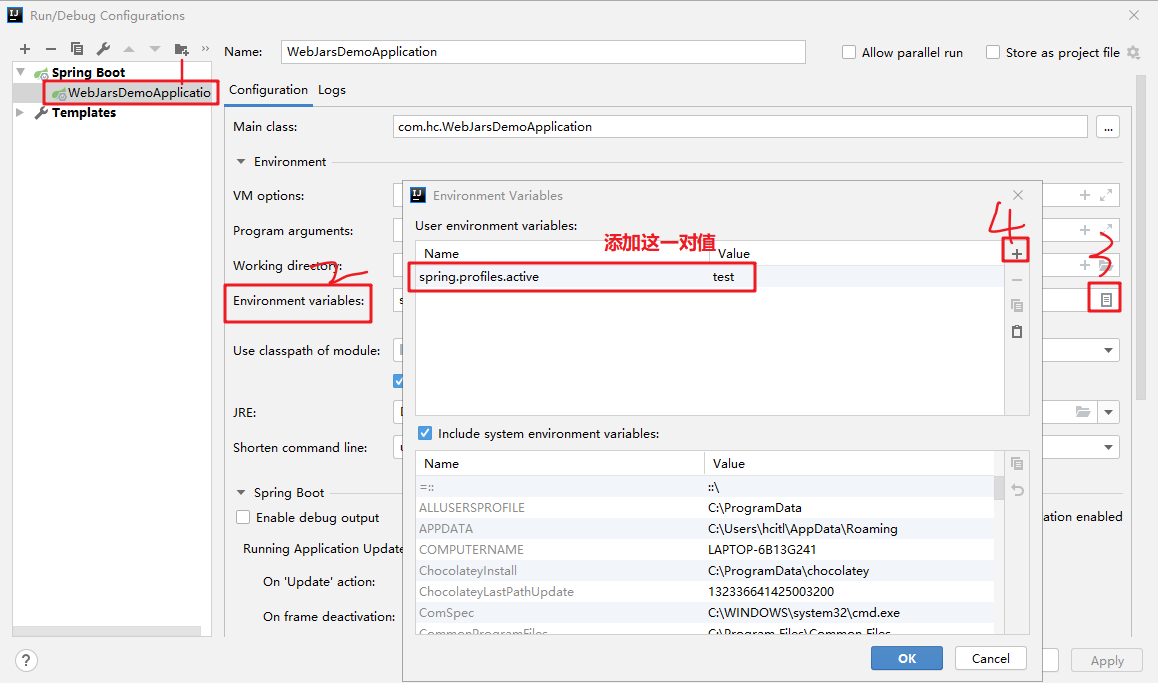Screen dimensions: 1158x683
Task: Switch to Configuration tab
Action: point(268,90)
